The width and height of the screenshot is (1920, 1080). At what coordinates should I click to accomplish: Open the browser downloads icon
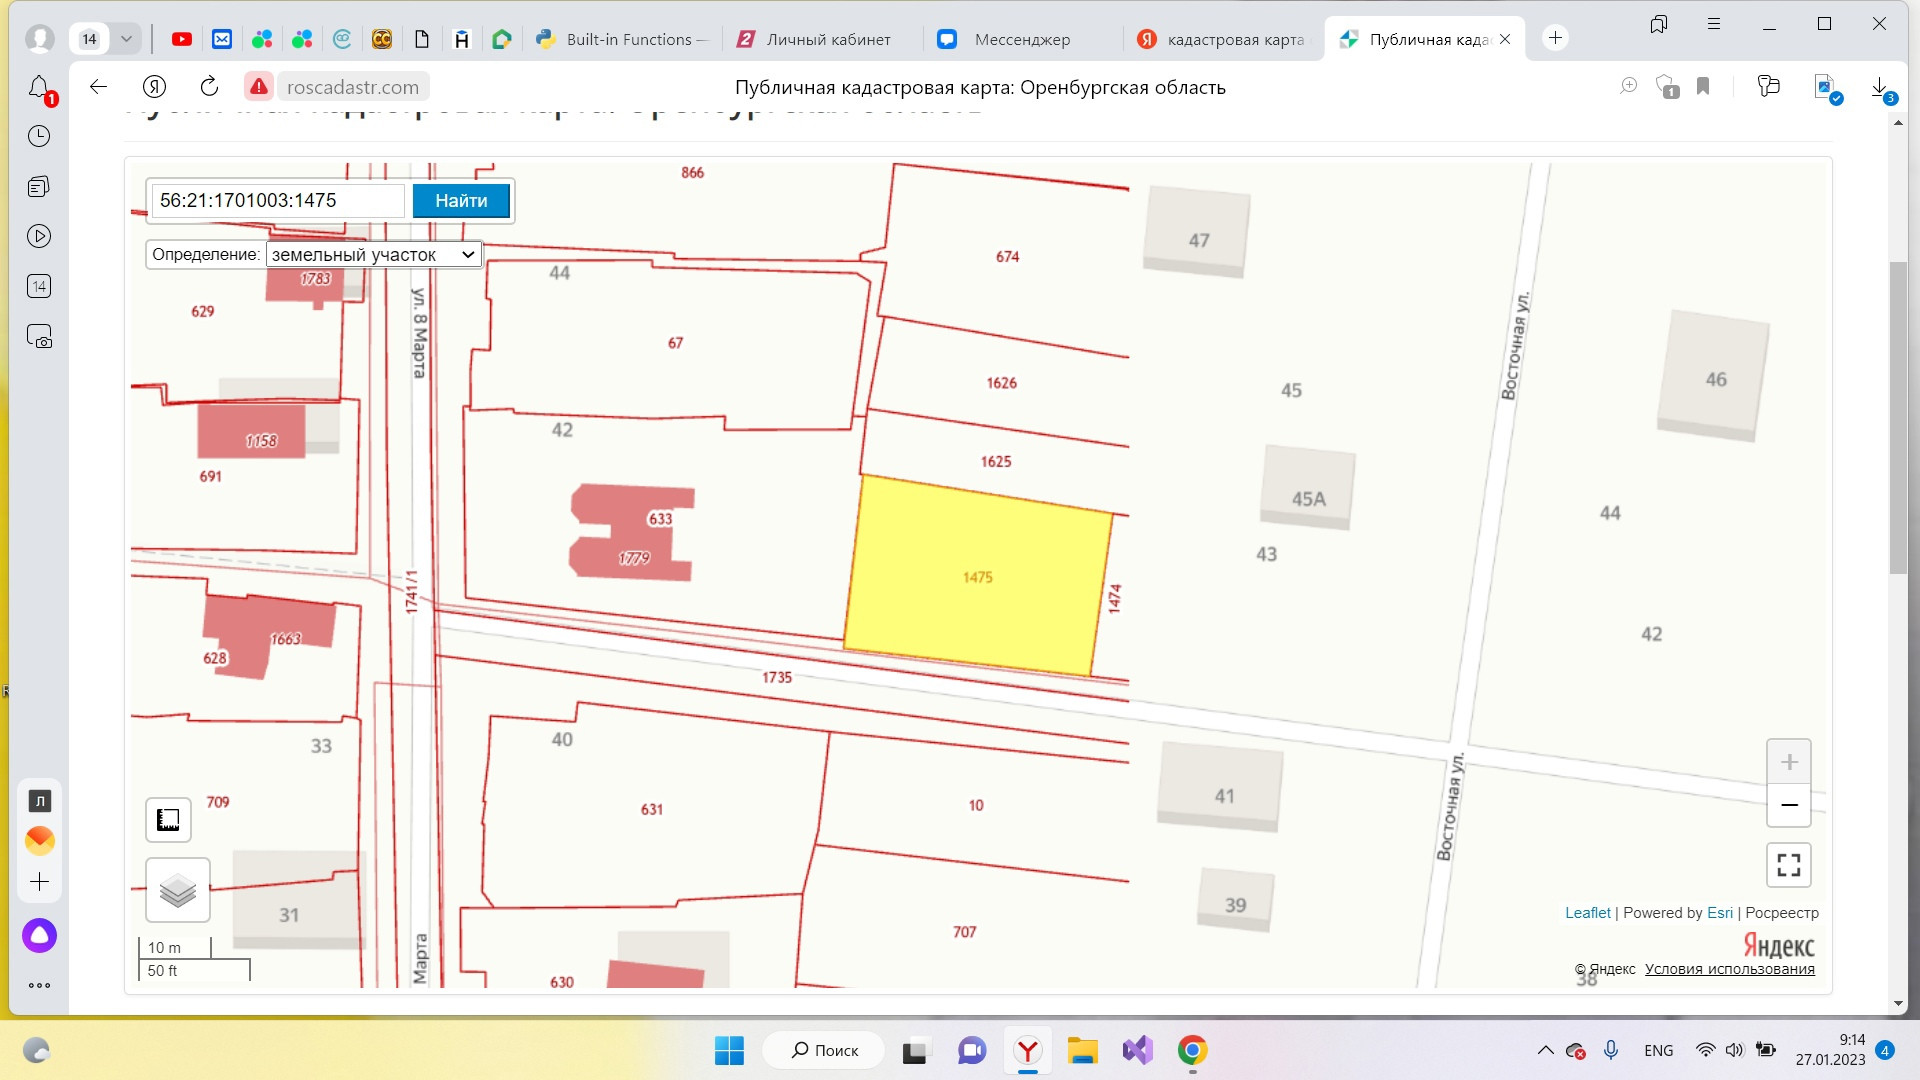(x=1880, y=87)
